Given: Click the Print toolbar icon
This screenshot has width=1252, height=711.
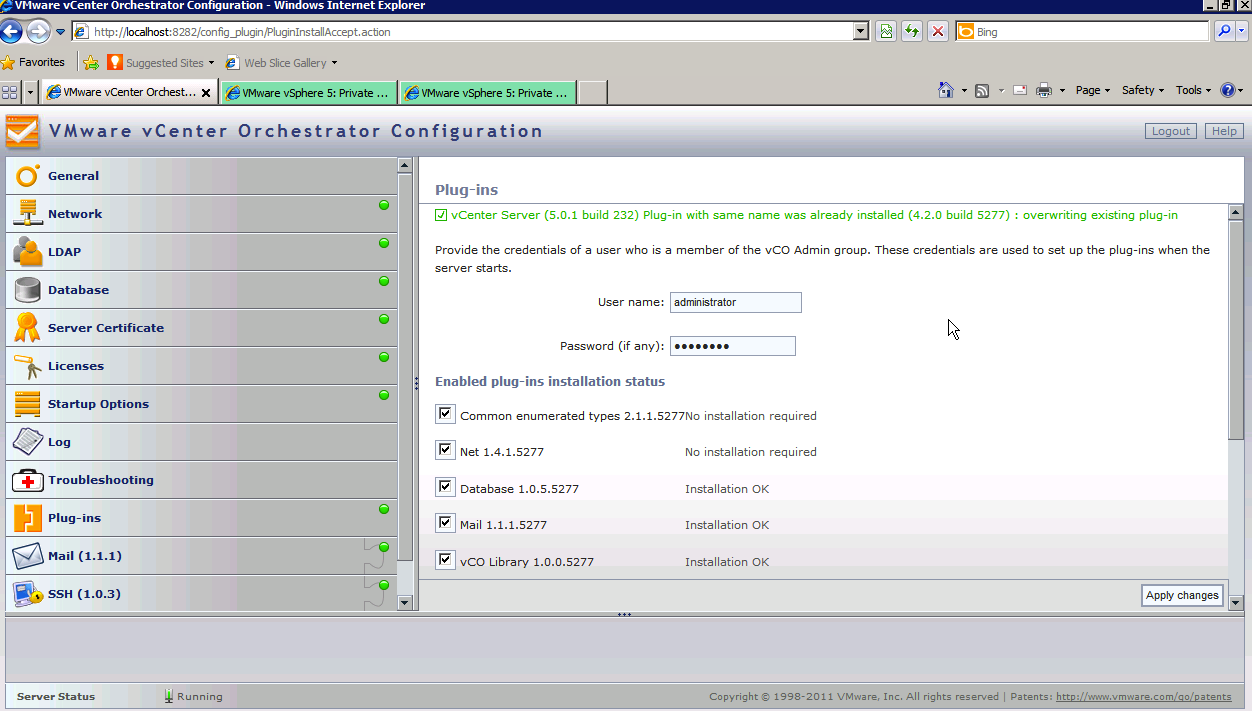Looking at the screenshot, I should pyautogui.click(x=1044, y=90).
